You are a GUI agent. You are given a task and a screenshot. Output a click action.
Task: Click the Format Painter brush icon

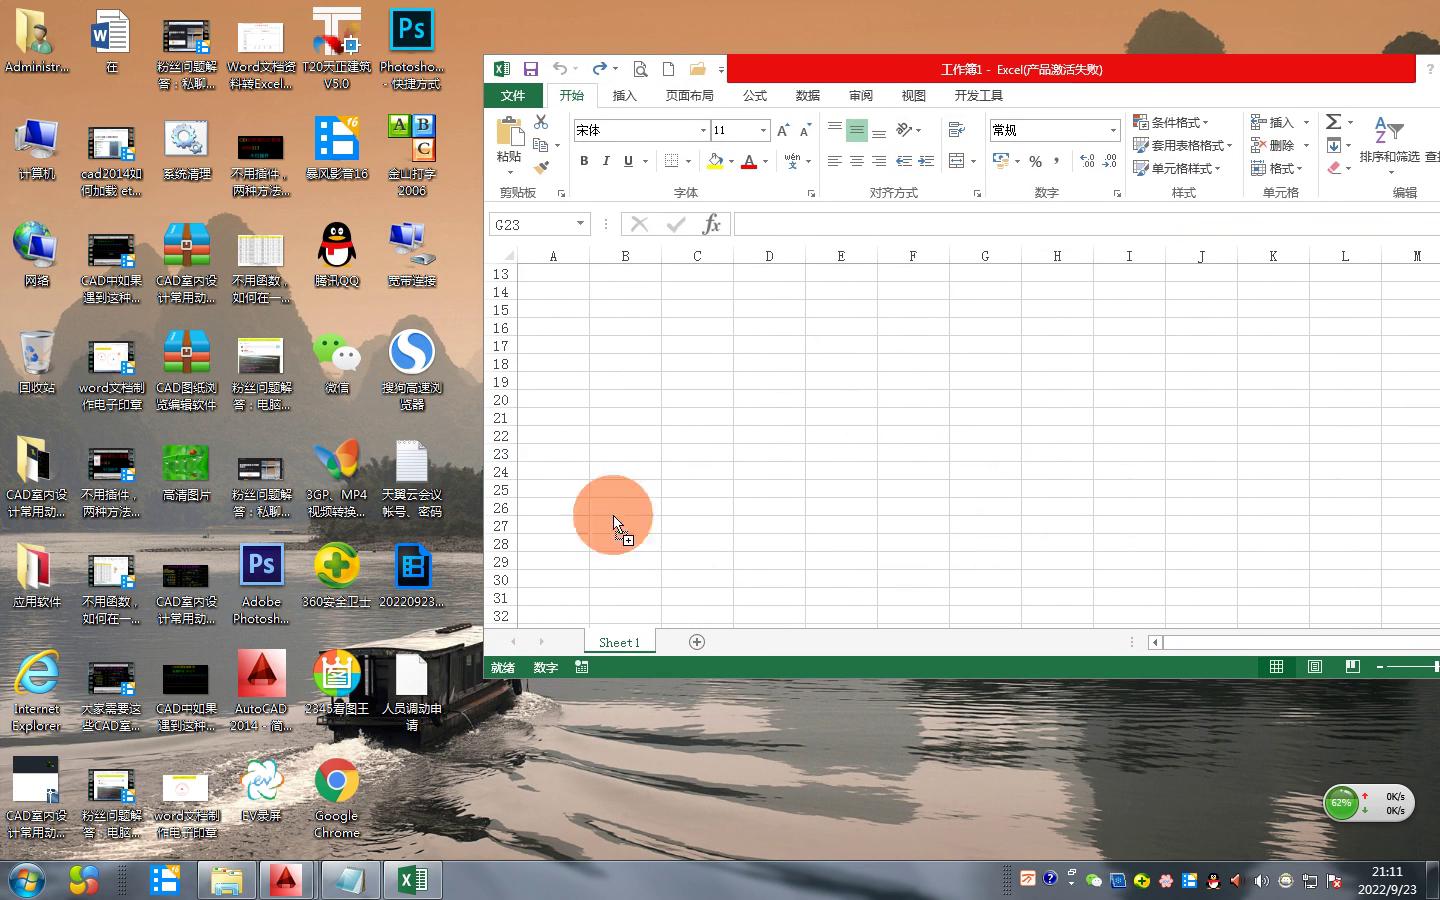click(x=541, y=168)
